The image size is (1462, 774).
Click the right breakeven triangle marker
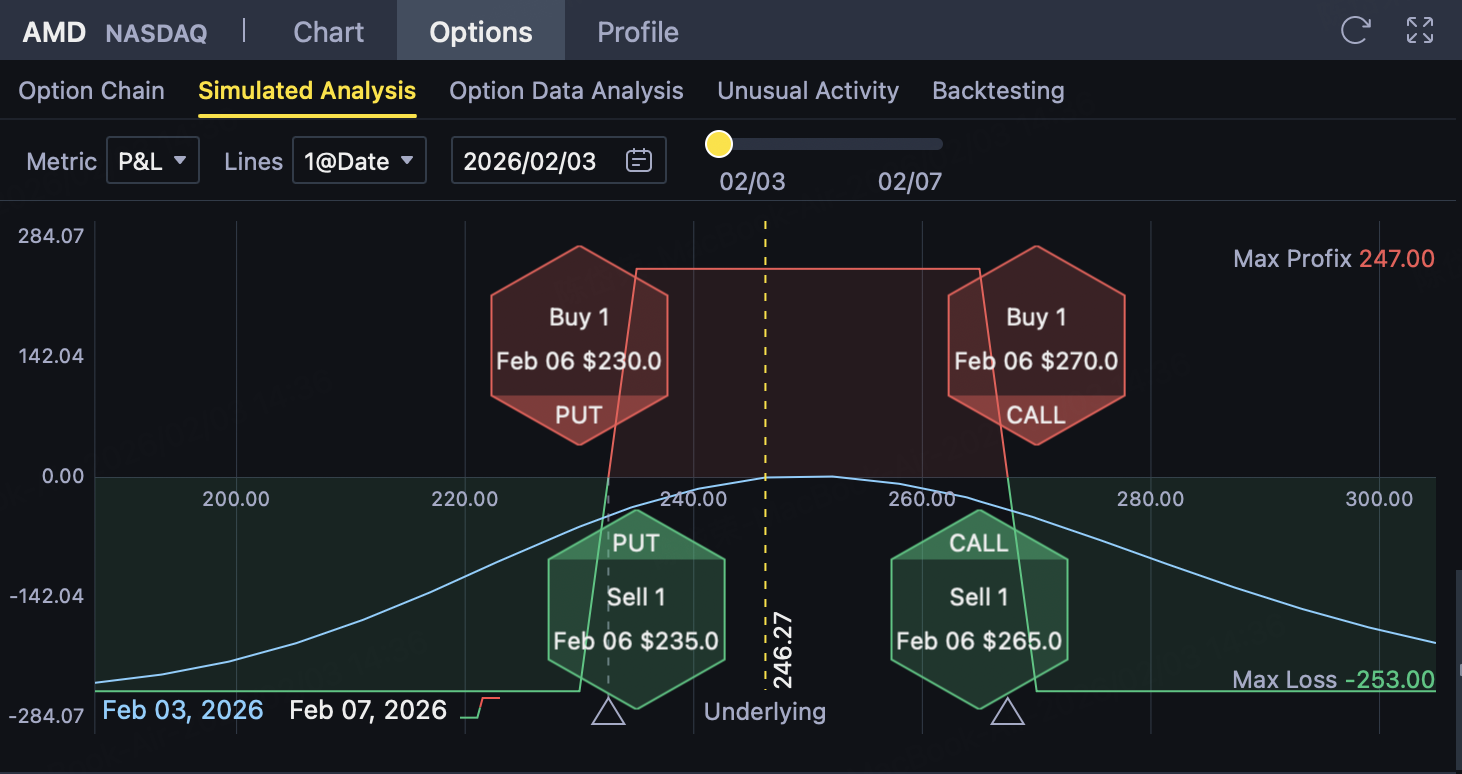point(1007,711)
